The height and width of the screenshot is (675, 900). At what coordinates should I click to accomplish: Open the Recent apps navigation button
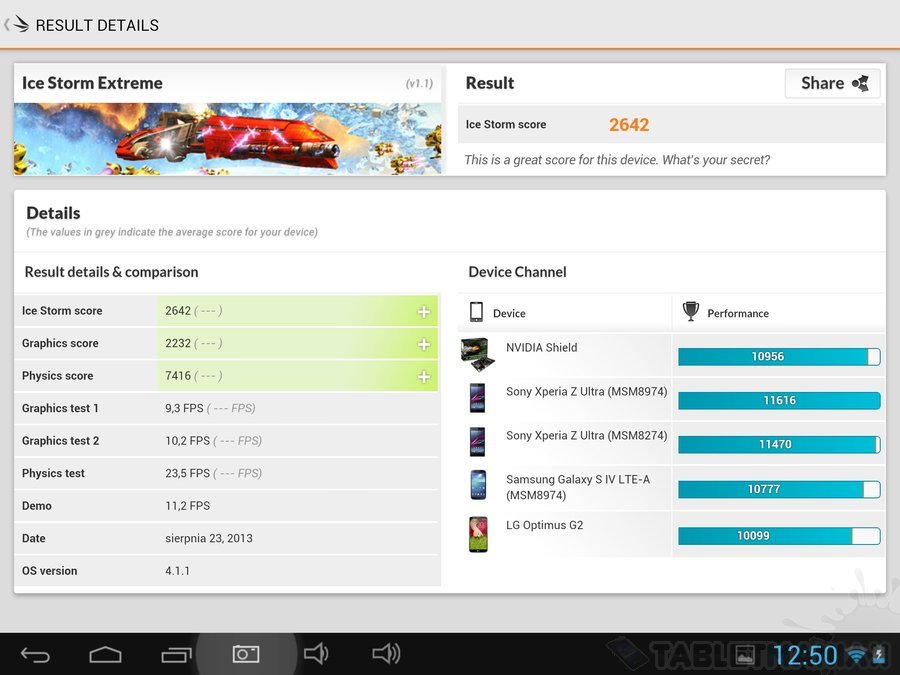[176, 654]
